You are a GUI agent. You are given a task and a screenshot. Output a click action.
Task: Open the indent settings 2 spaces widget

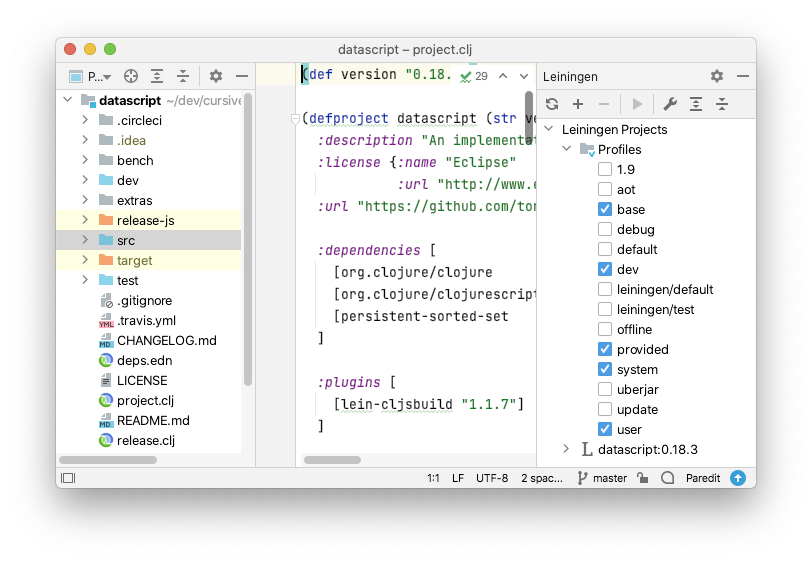click(x=542, y=478)
